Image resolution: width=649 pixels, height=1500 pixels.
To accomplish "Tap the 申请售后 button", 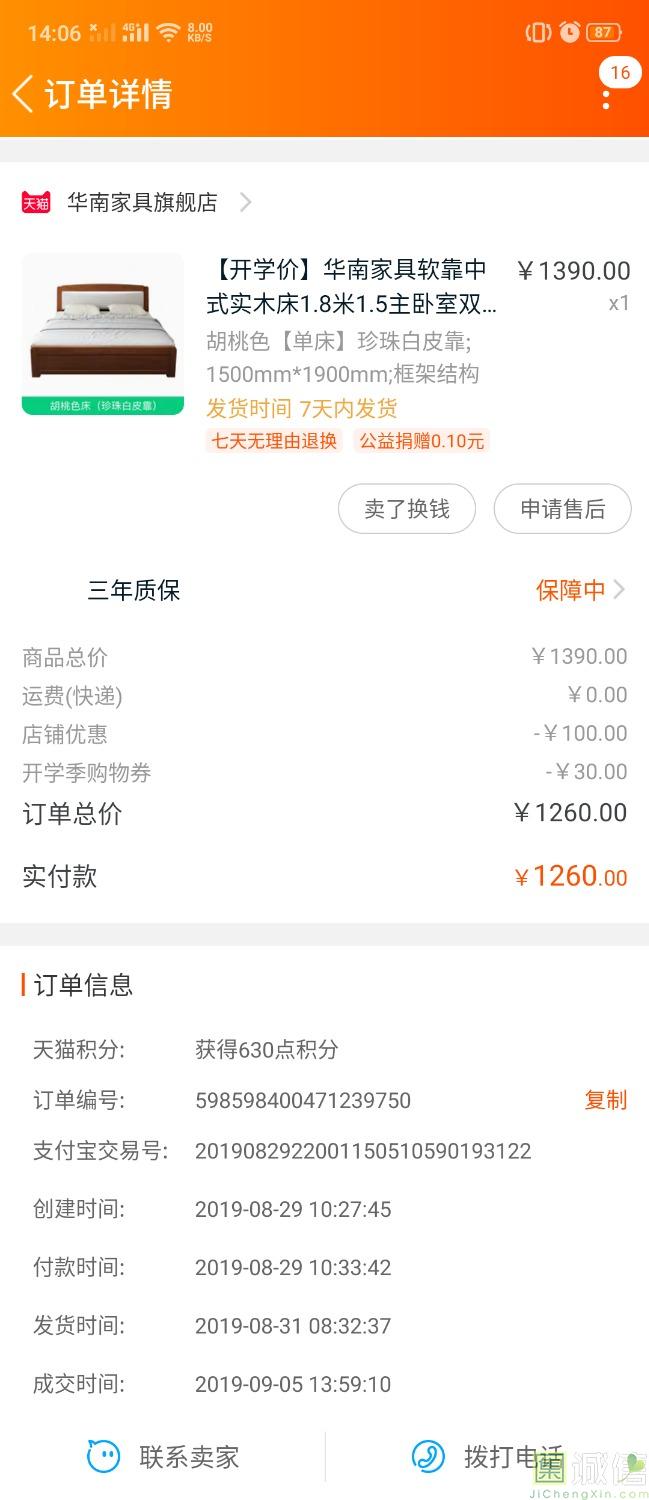I will (x=562, y=509).
